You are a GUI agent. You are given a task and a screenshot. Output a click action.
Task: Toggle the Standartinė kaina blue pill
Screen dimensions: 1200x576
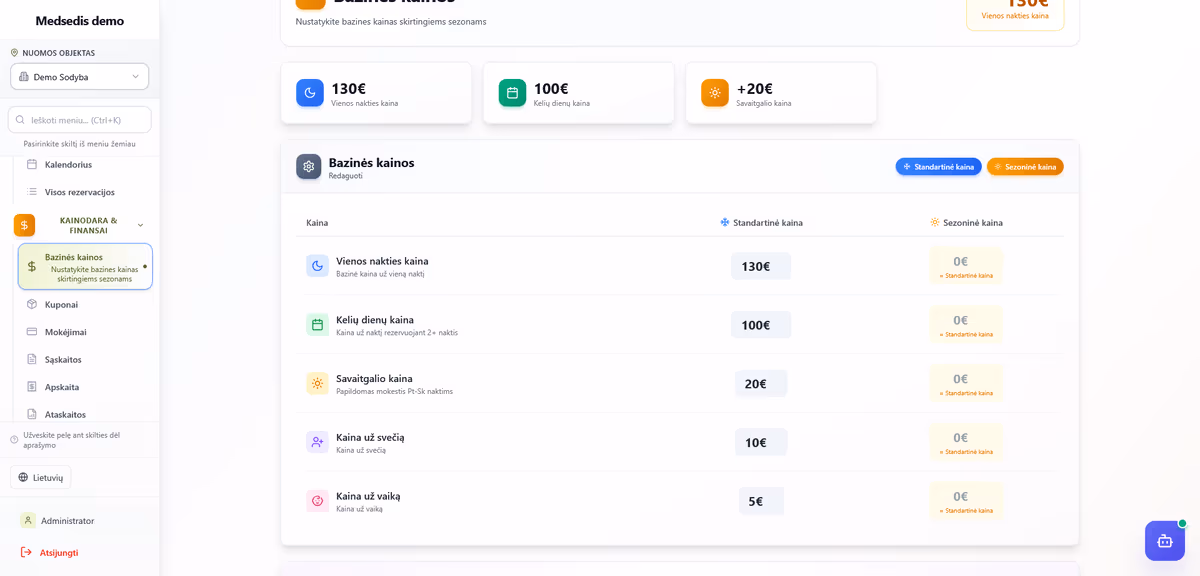[x=938, y=167]
